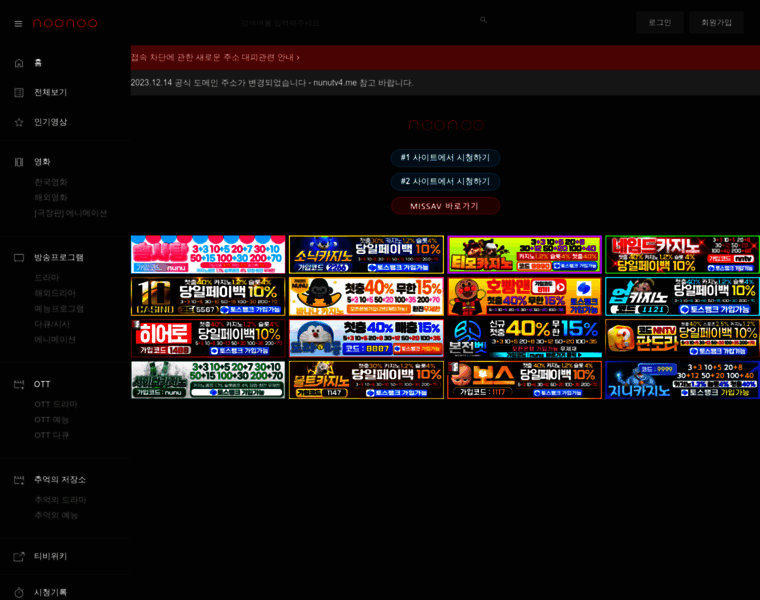
Task: Open the 사이다카지노 banner ad
Action: coord(208,380)
